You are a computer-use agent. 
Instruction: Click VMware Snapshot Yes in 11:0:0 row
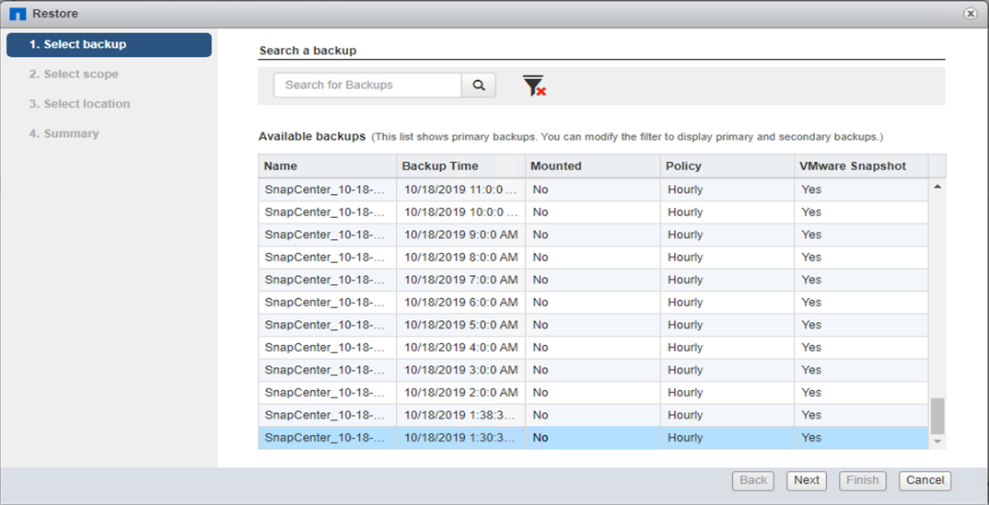(811, 190)
